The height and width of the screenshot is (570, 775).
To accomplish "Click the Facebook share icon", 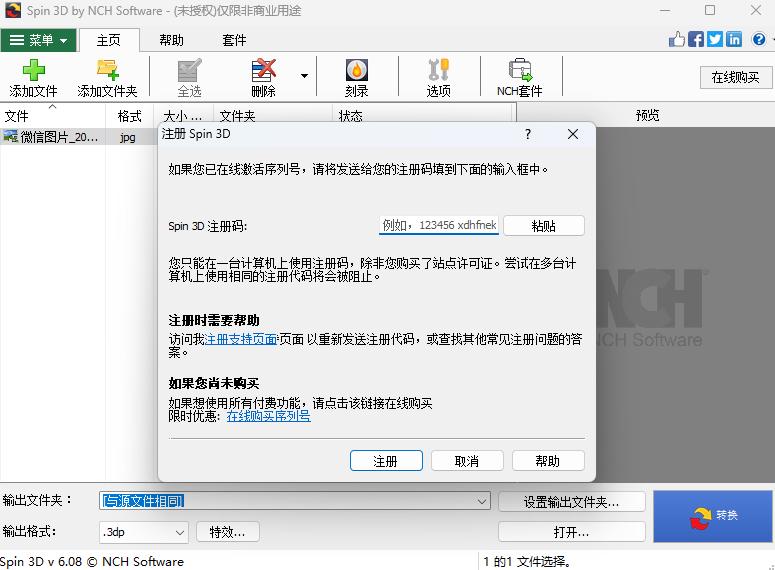I will 695,39.
